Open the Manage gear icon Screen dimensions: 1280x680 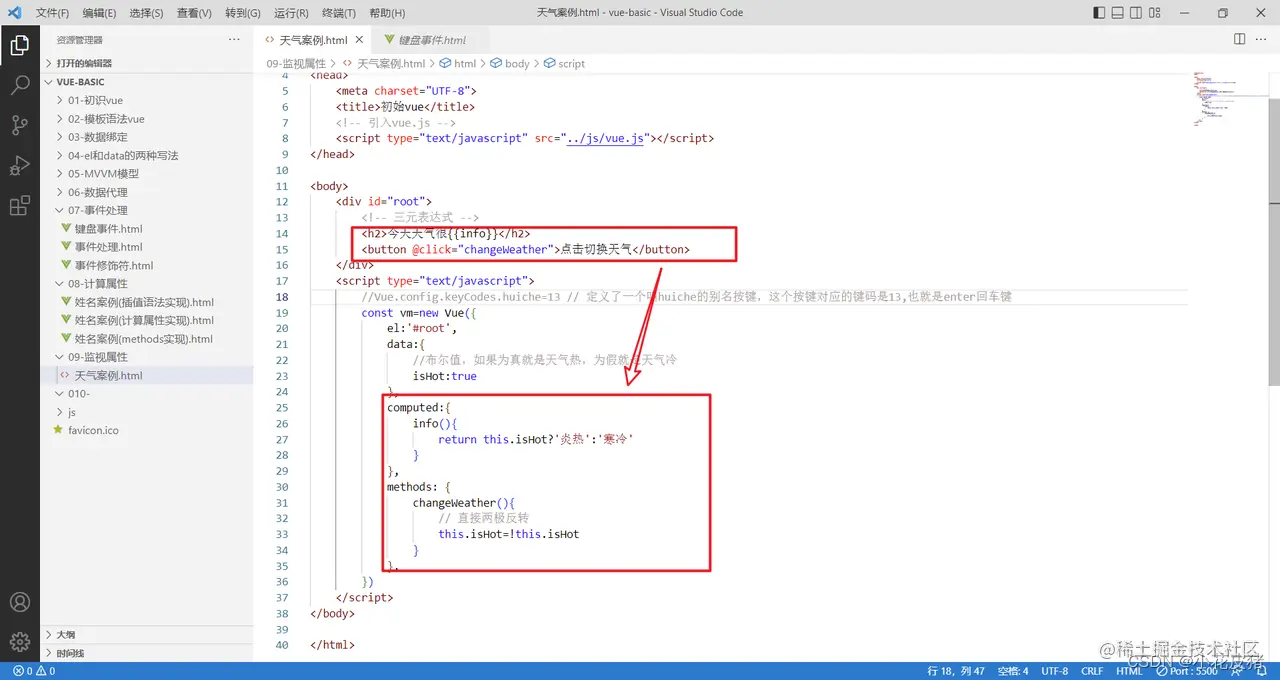tap(19, 641)
